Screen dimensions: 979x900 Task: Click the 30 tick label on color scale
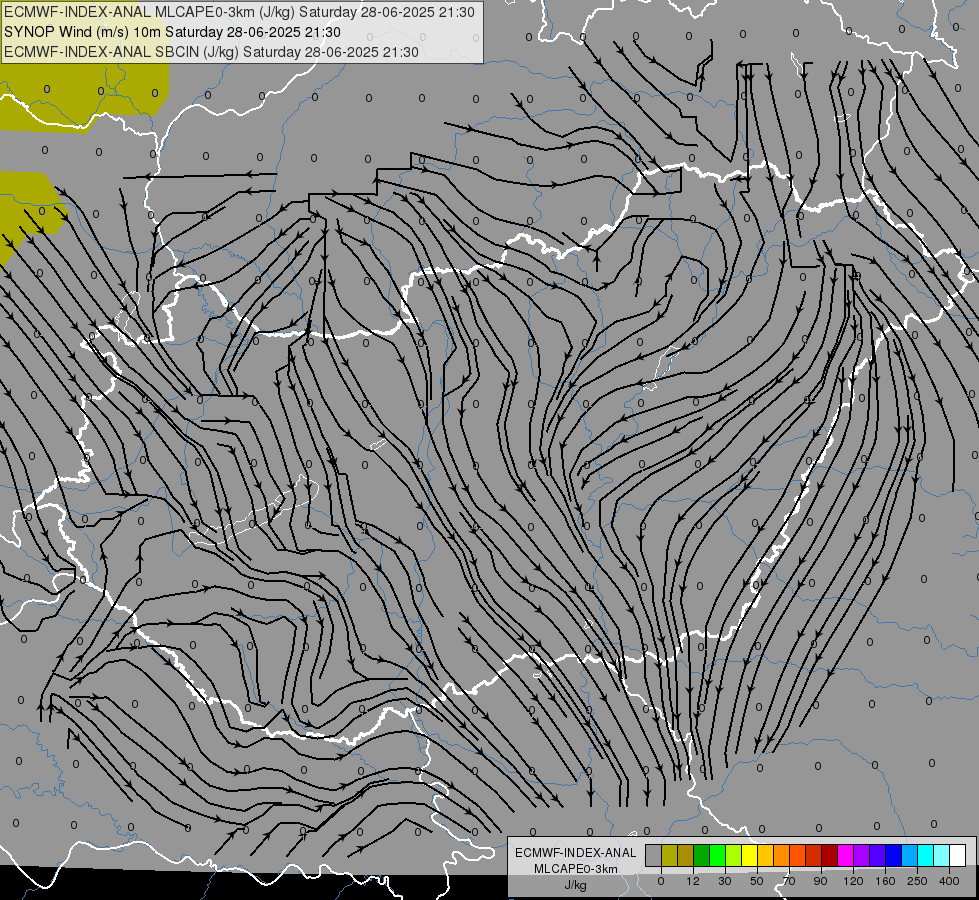725,881
